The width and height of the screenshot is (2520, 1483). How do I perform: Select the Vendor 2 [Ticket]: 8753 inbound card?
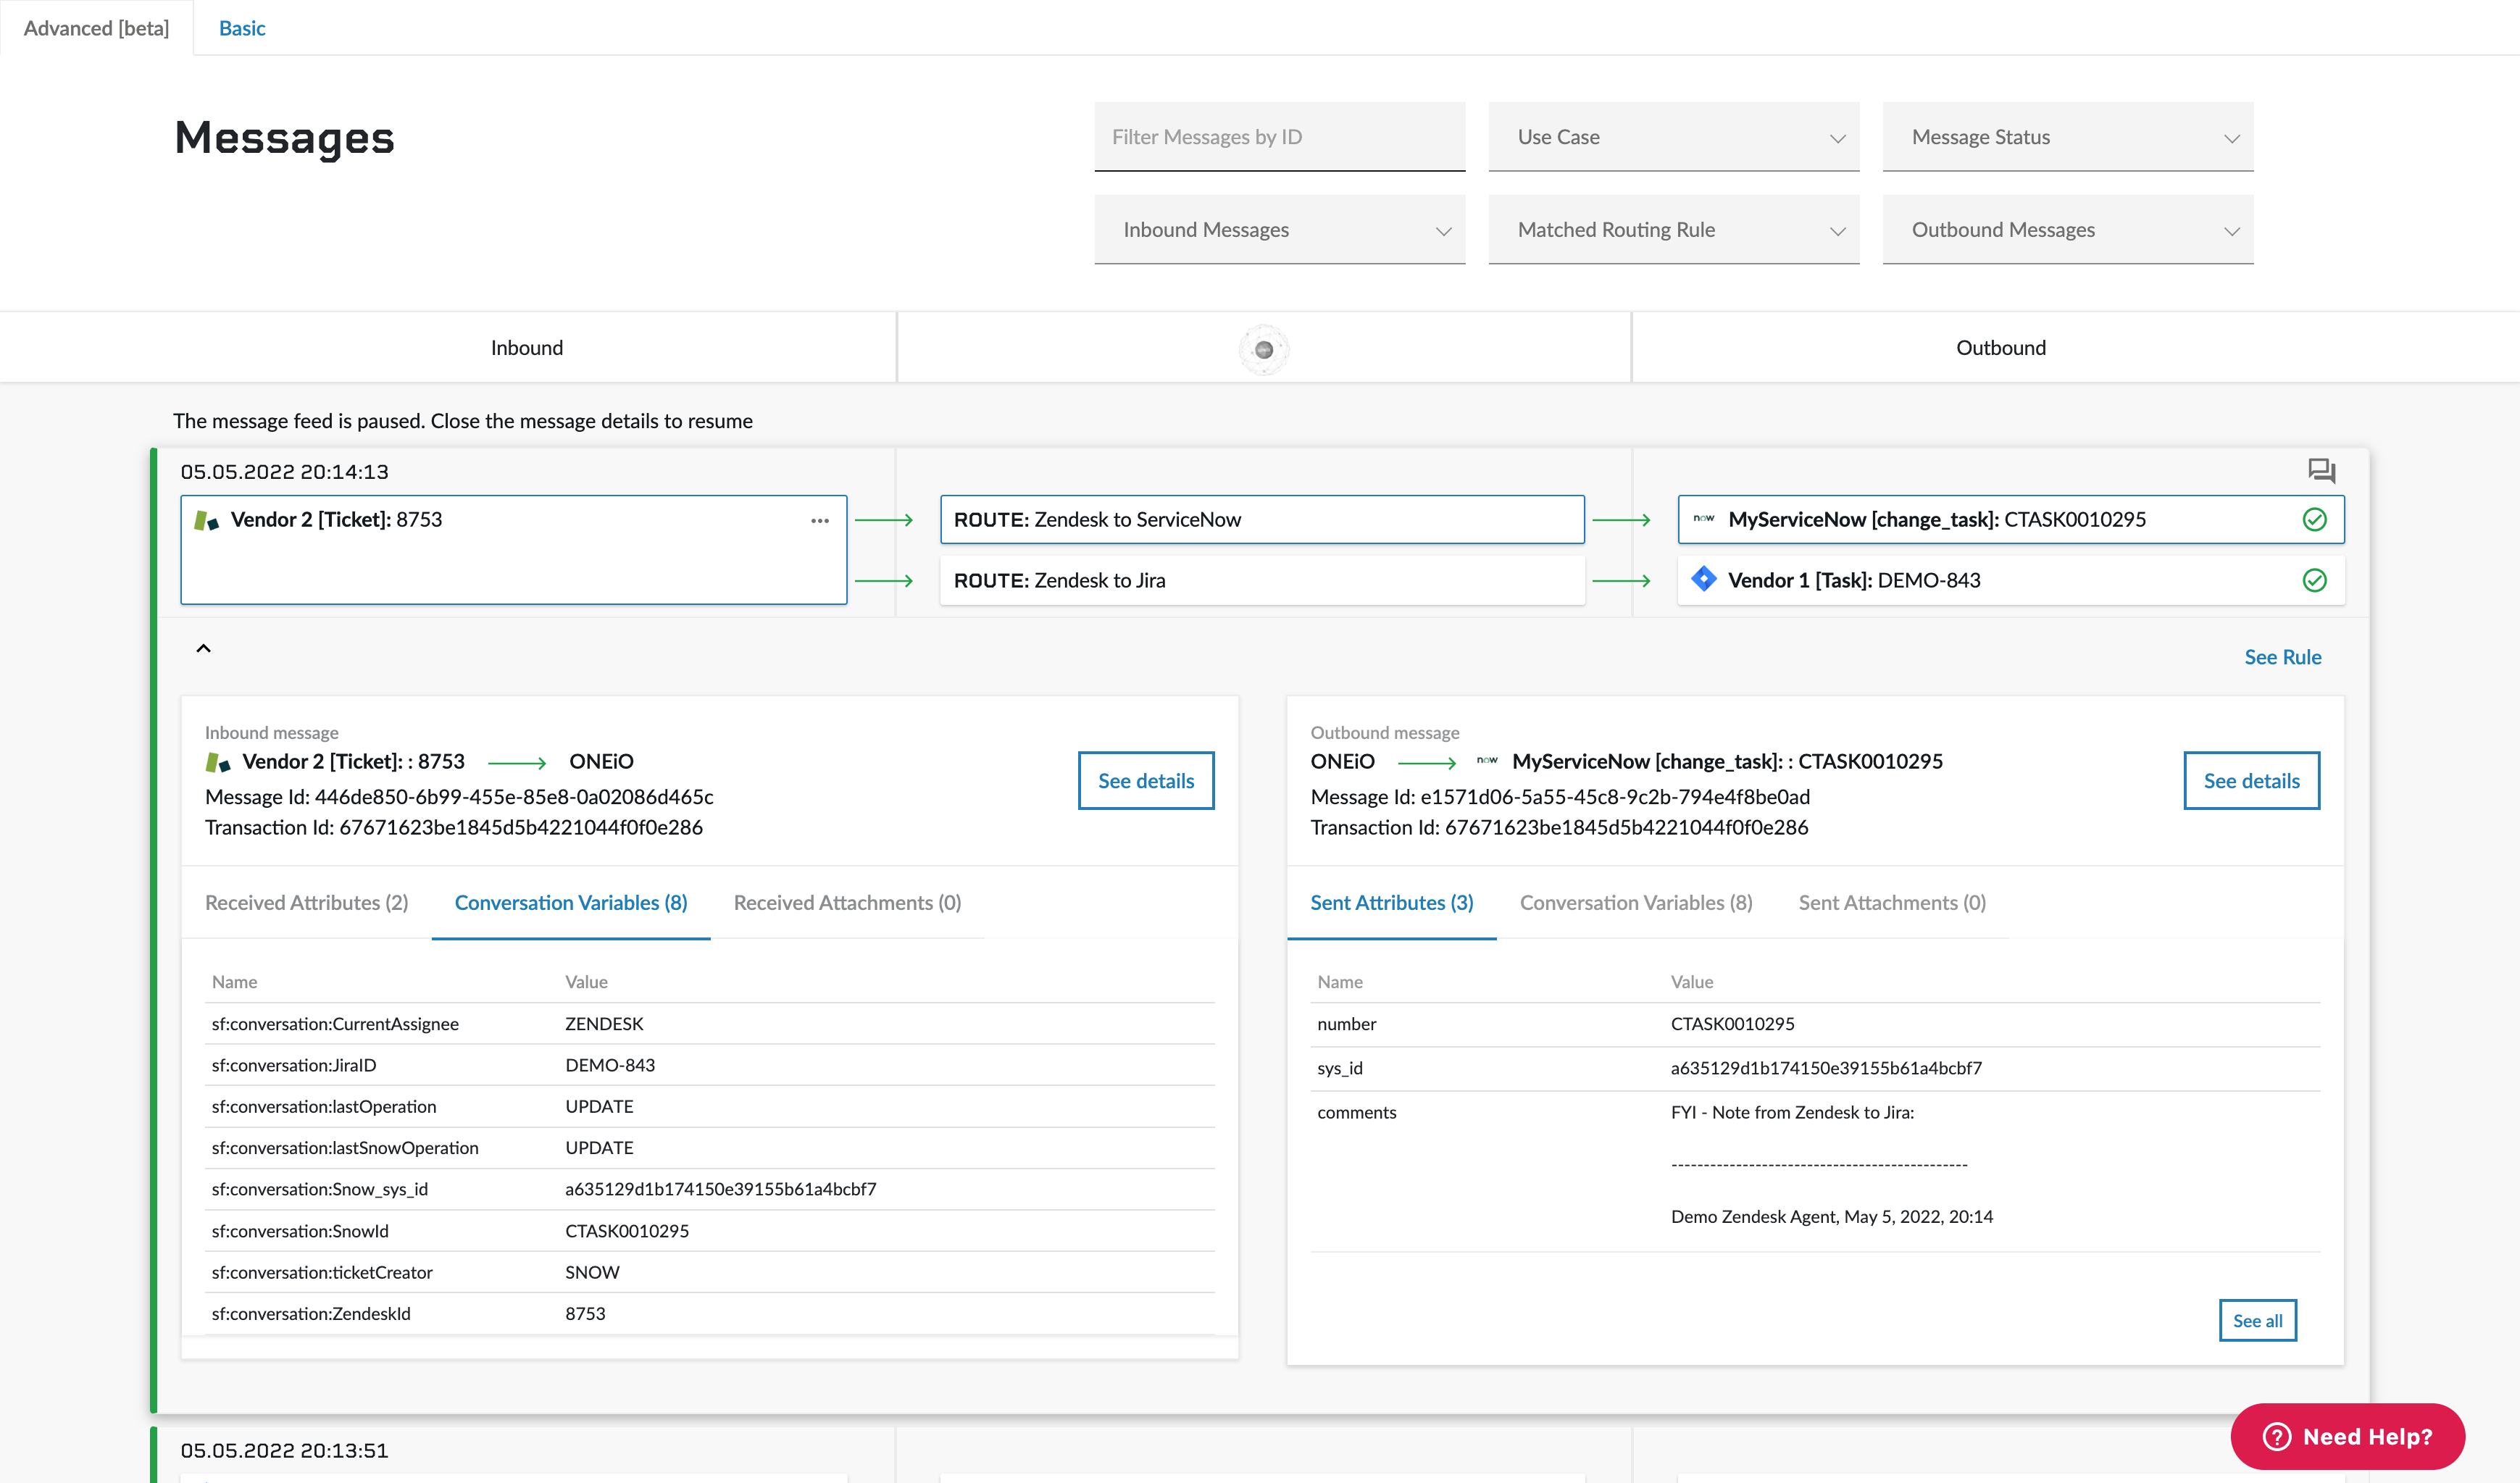[x=513, y=550]
